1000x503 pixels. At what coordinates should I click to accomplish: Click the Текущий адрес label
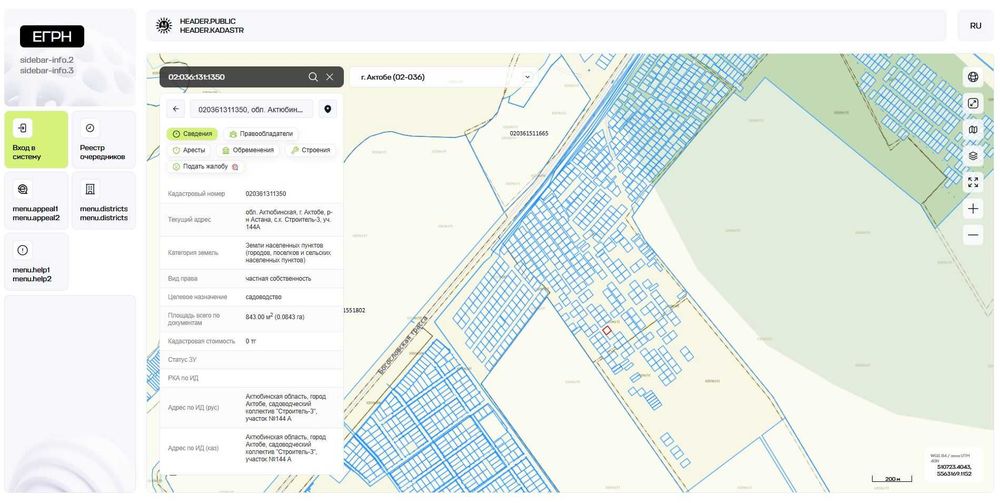point(189,219)
